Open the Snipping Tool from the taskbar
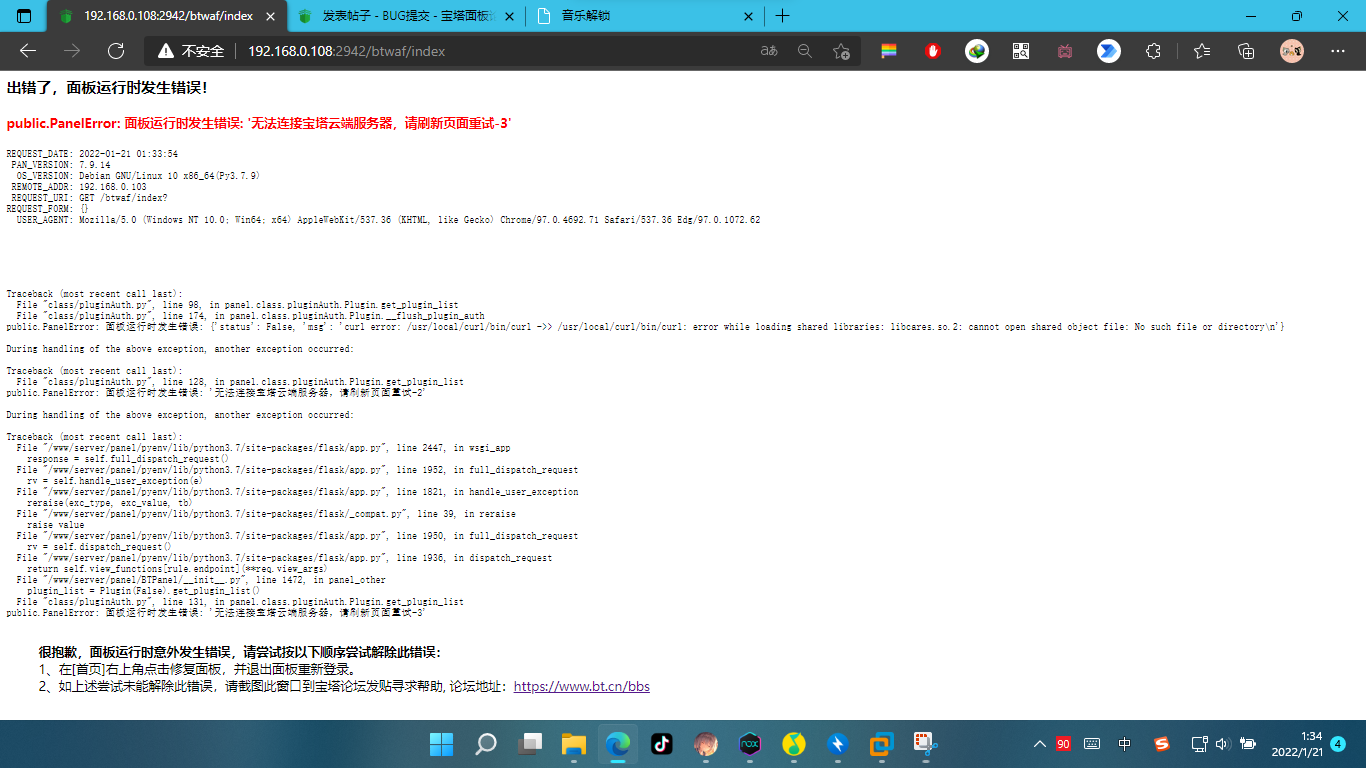The image size is (1366, 768). pos(925,744)
